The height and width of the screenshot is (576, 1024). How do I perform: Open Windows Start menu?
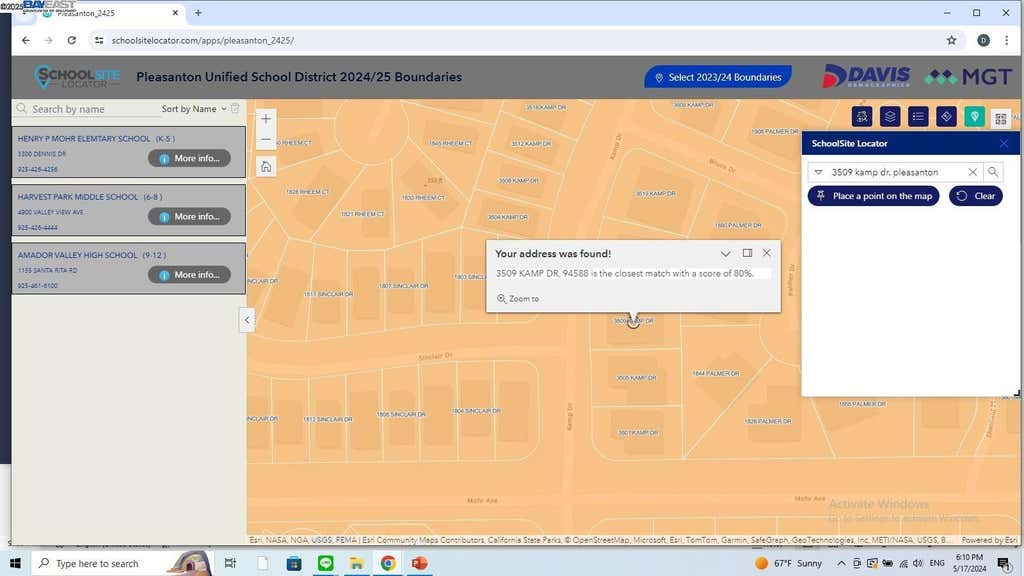tap(16, 563)
